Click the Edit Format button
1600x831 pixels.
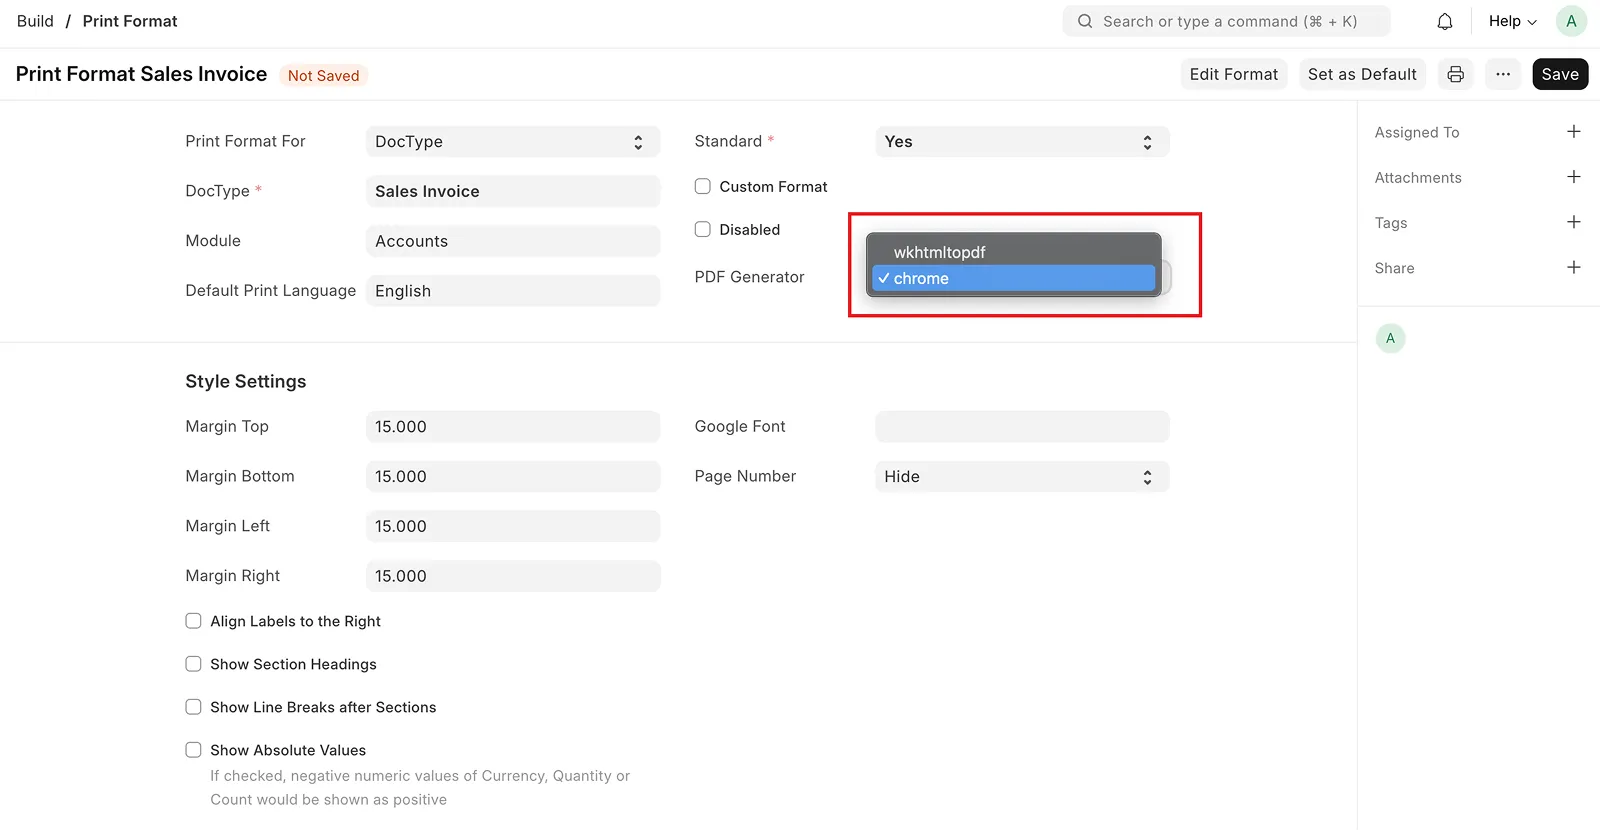point(1233,74)
